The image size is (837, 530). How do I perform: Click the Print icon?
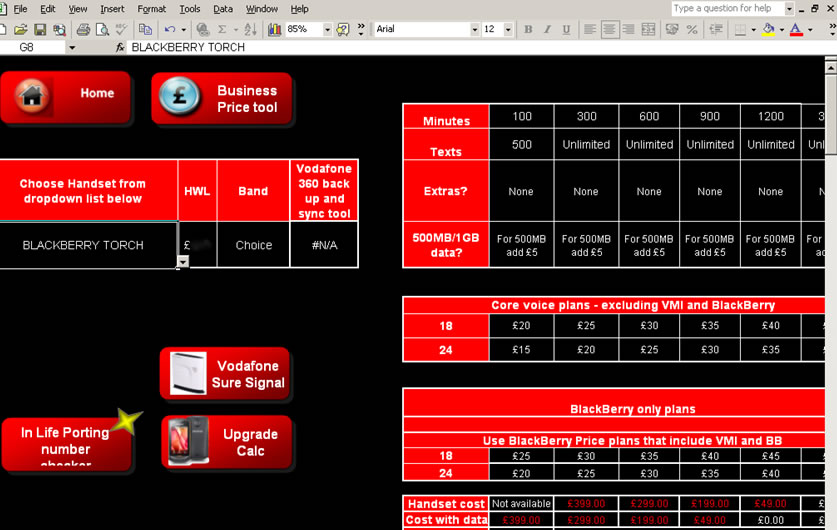tap(83, 30)
